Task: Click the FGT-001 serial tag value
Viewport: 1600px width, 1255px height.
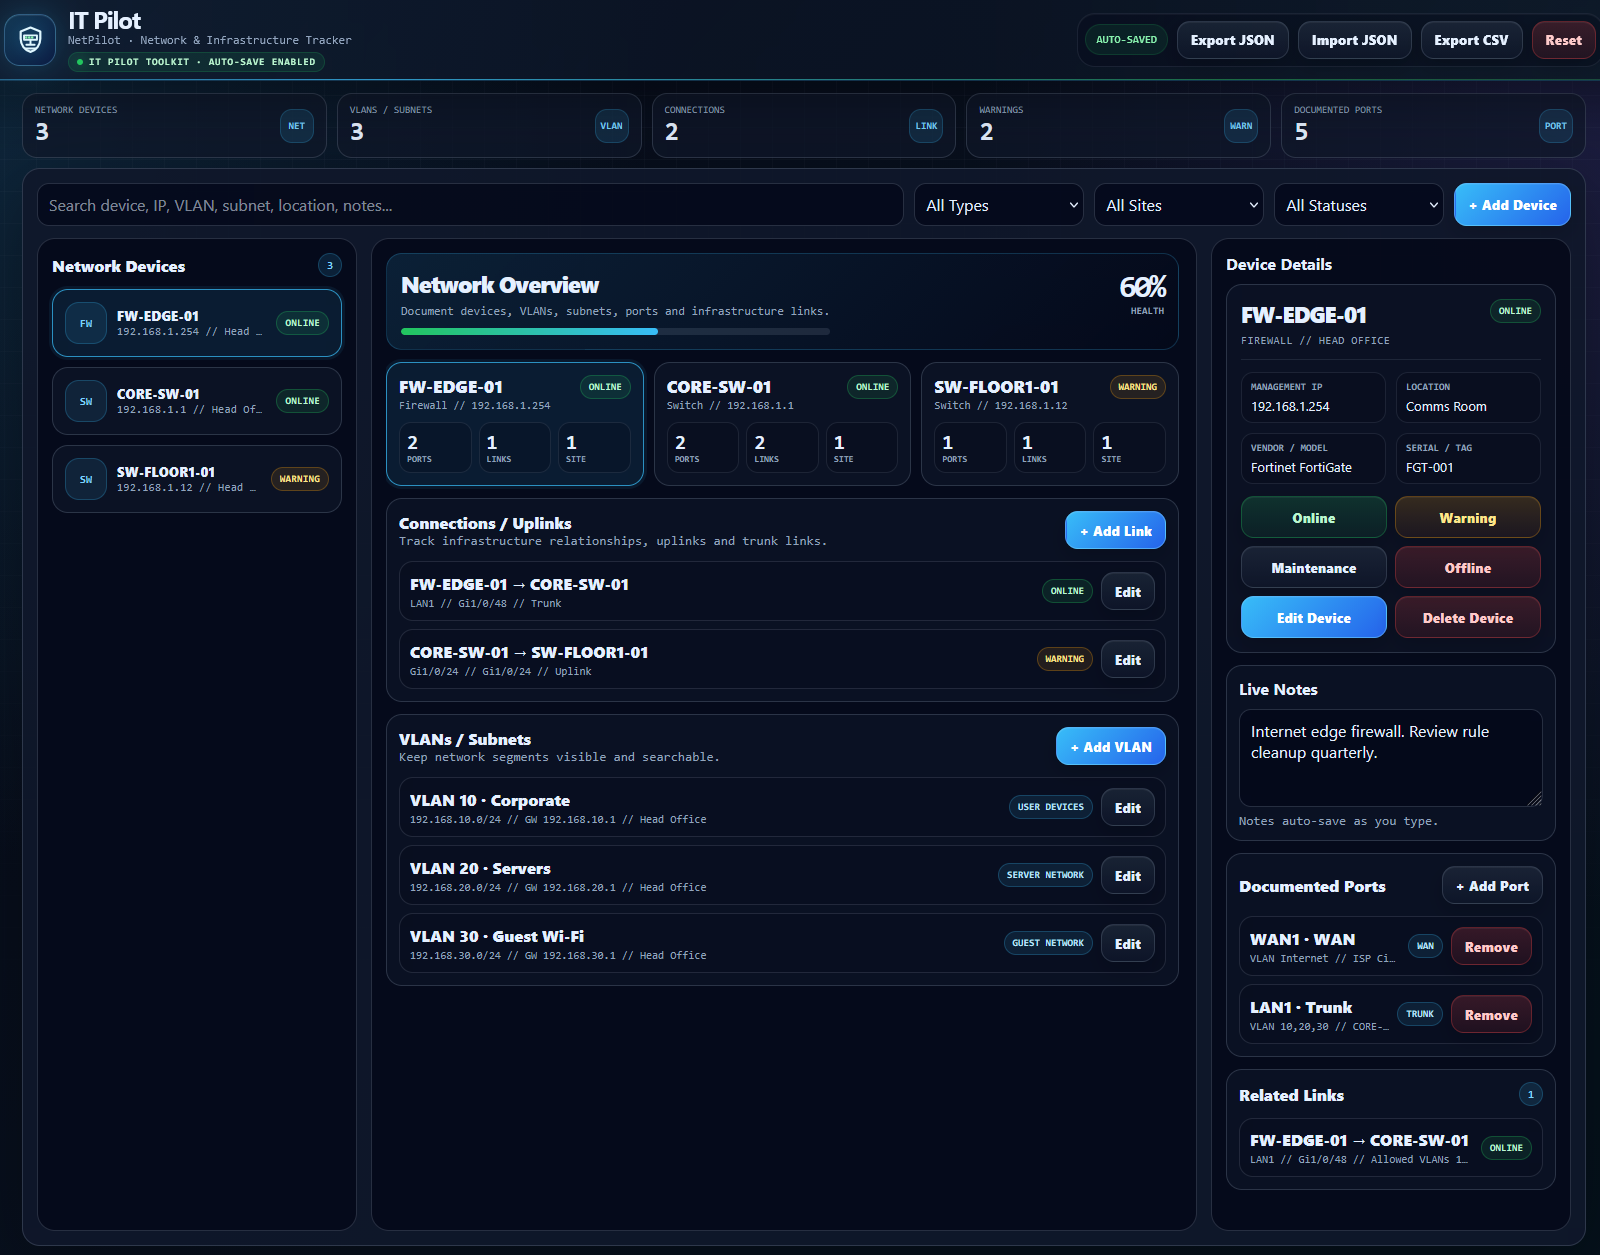Action: point(1429,467)
